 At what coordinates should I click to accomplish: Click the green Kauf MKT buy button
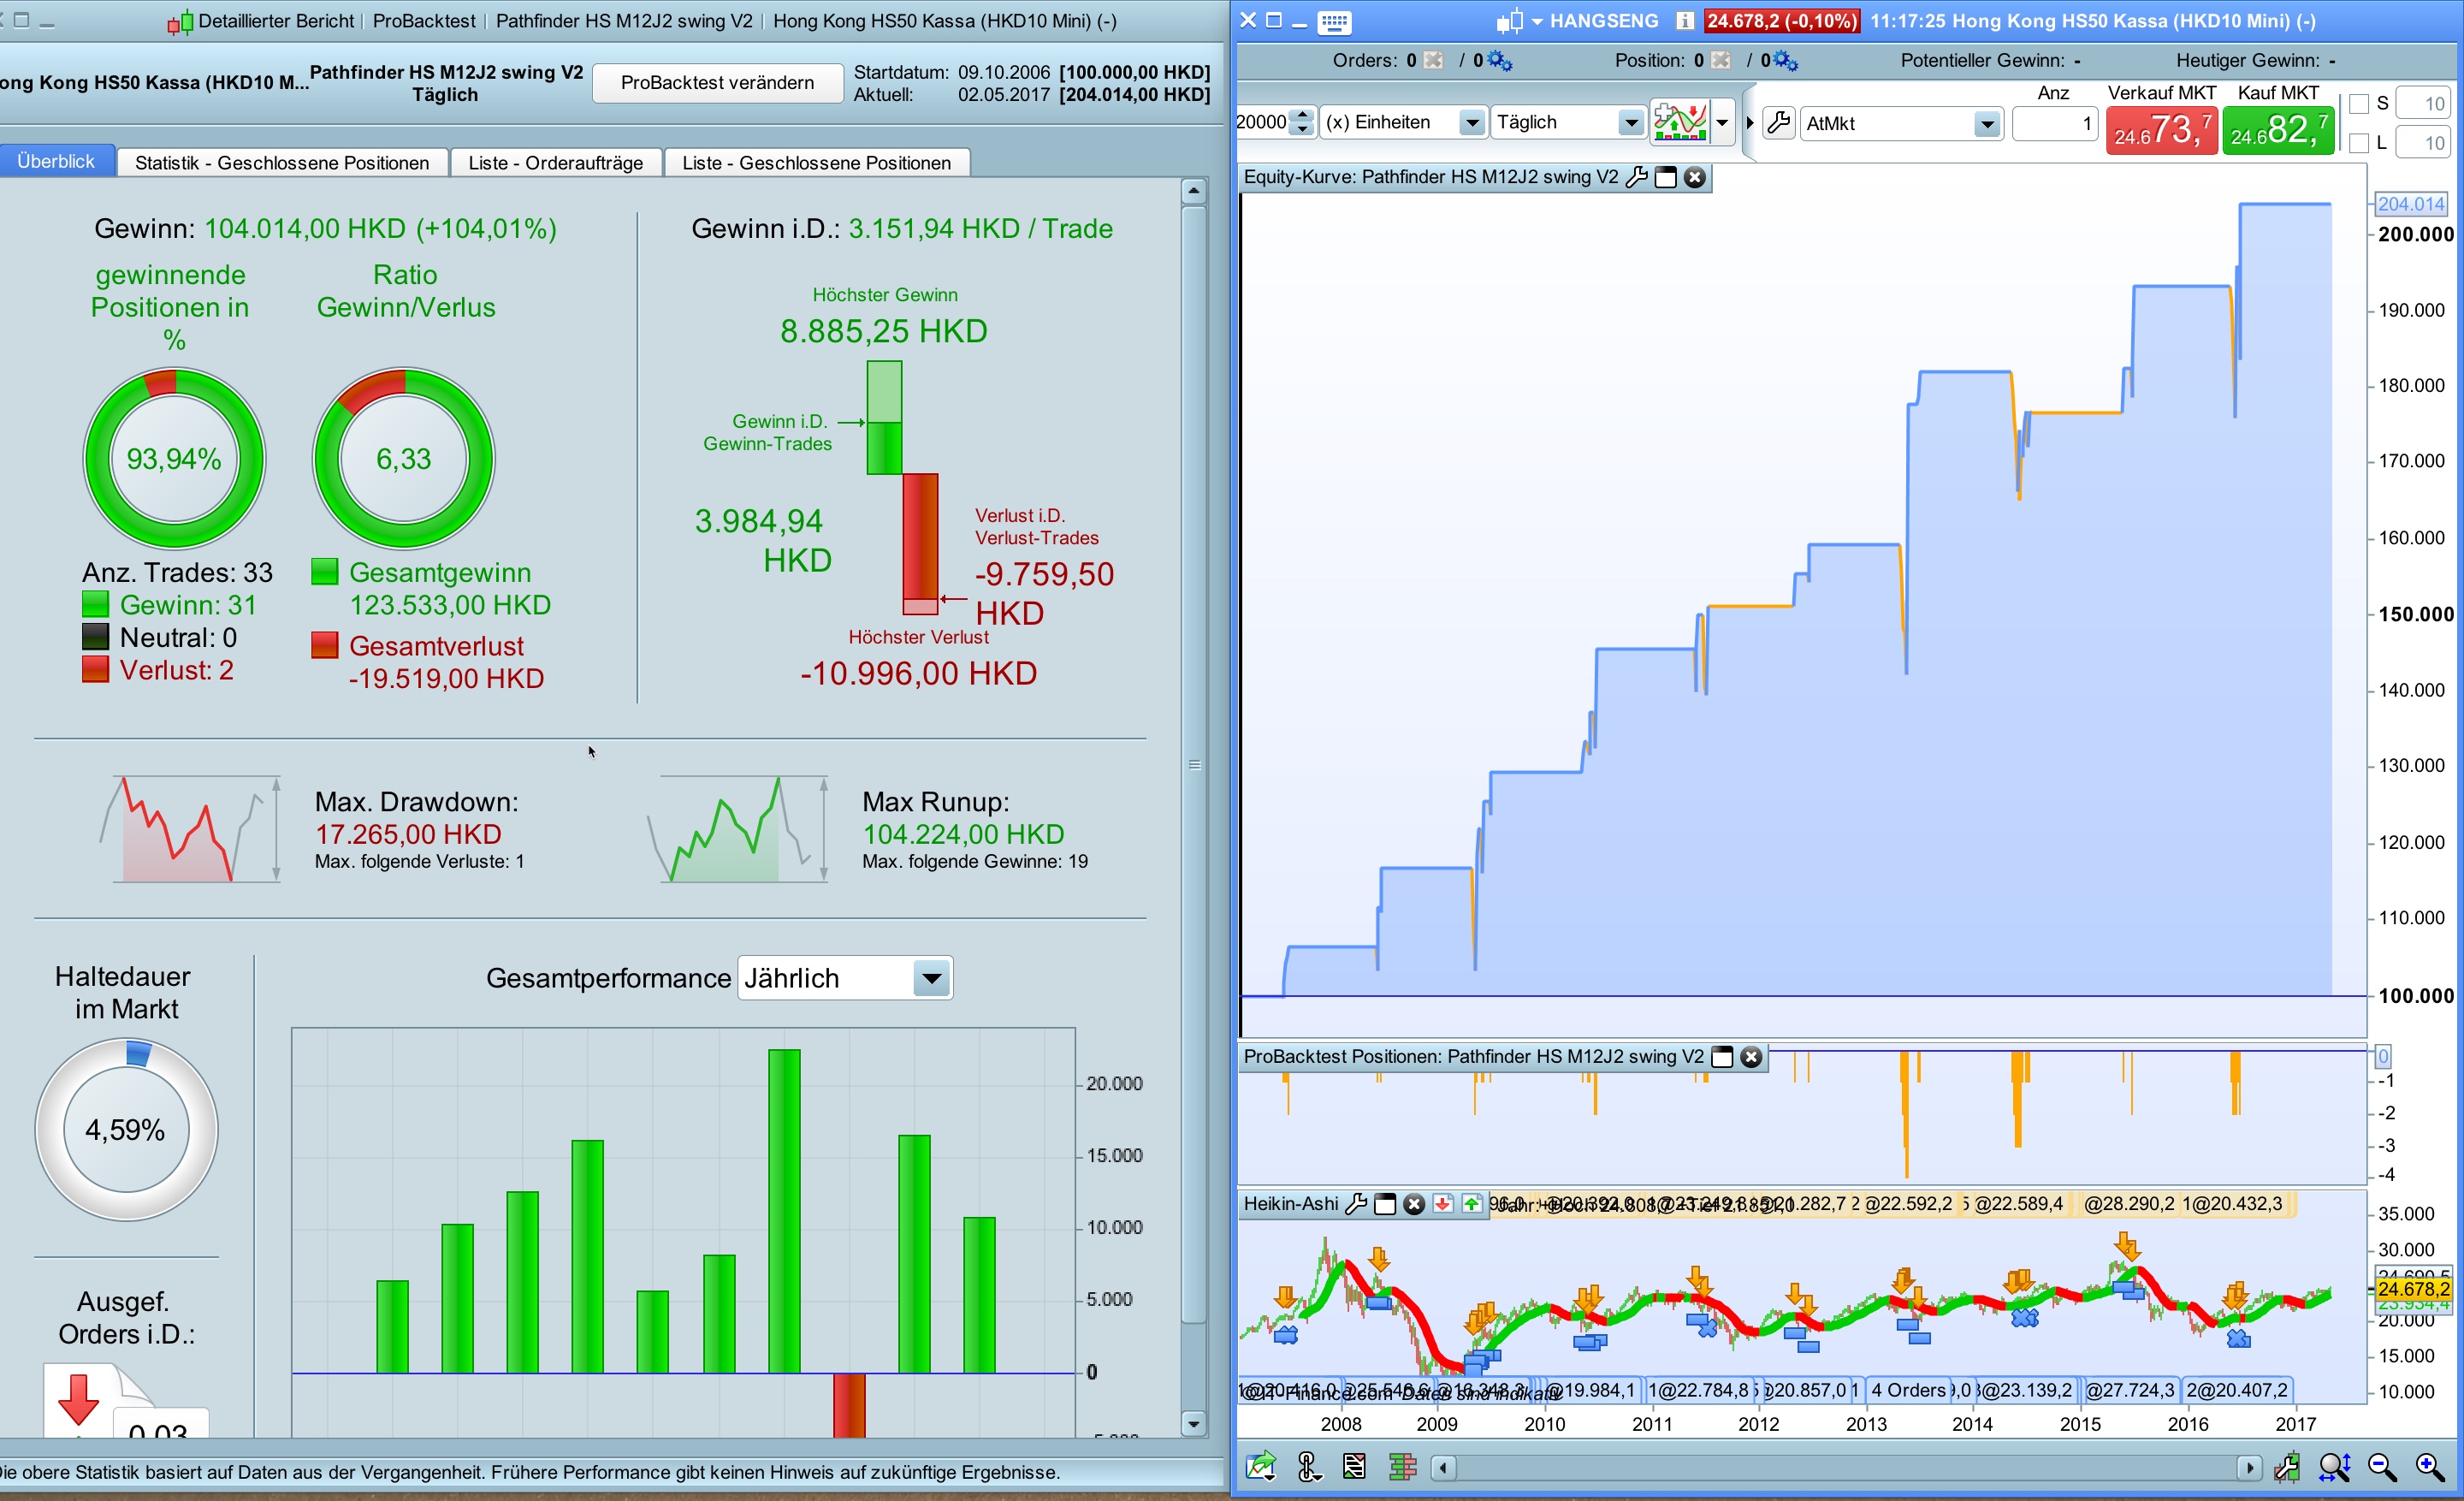[x=2278, y=131]
